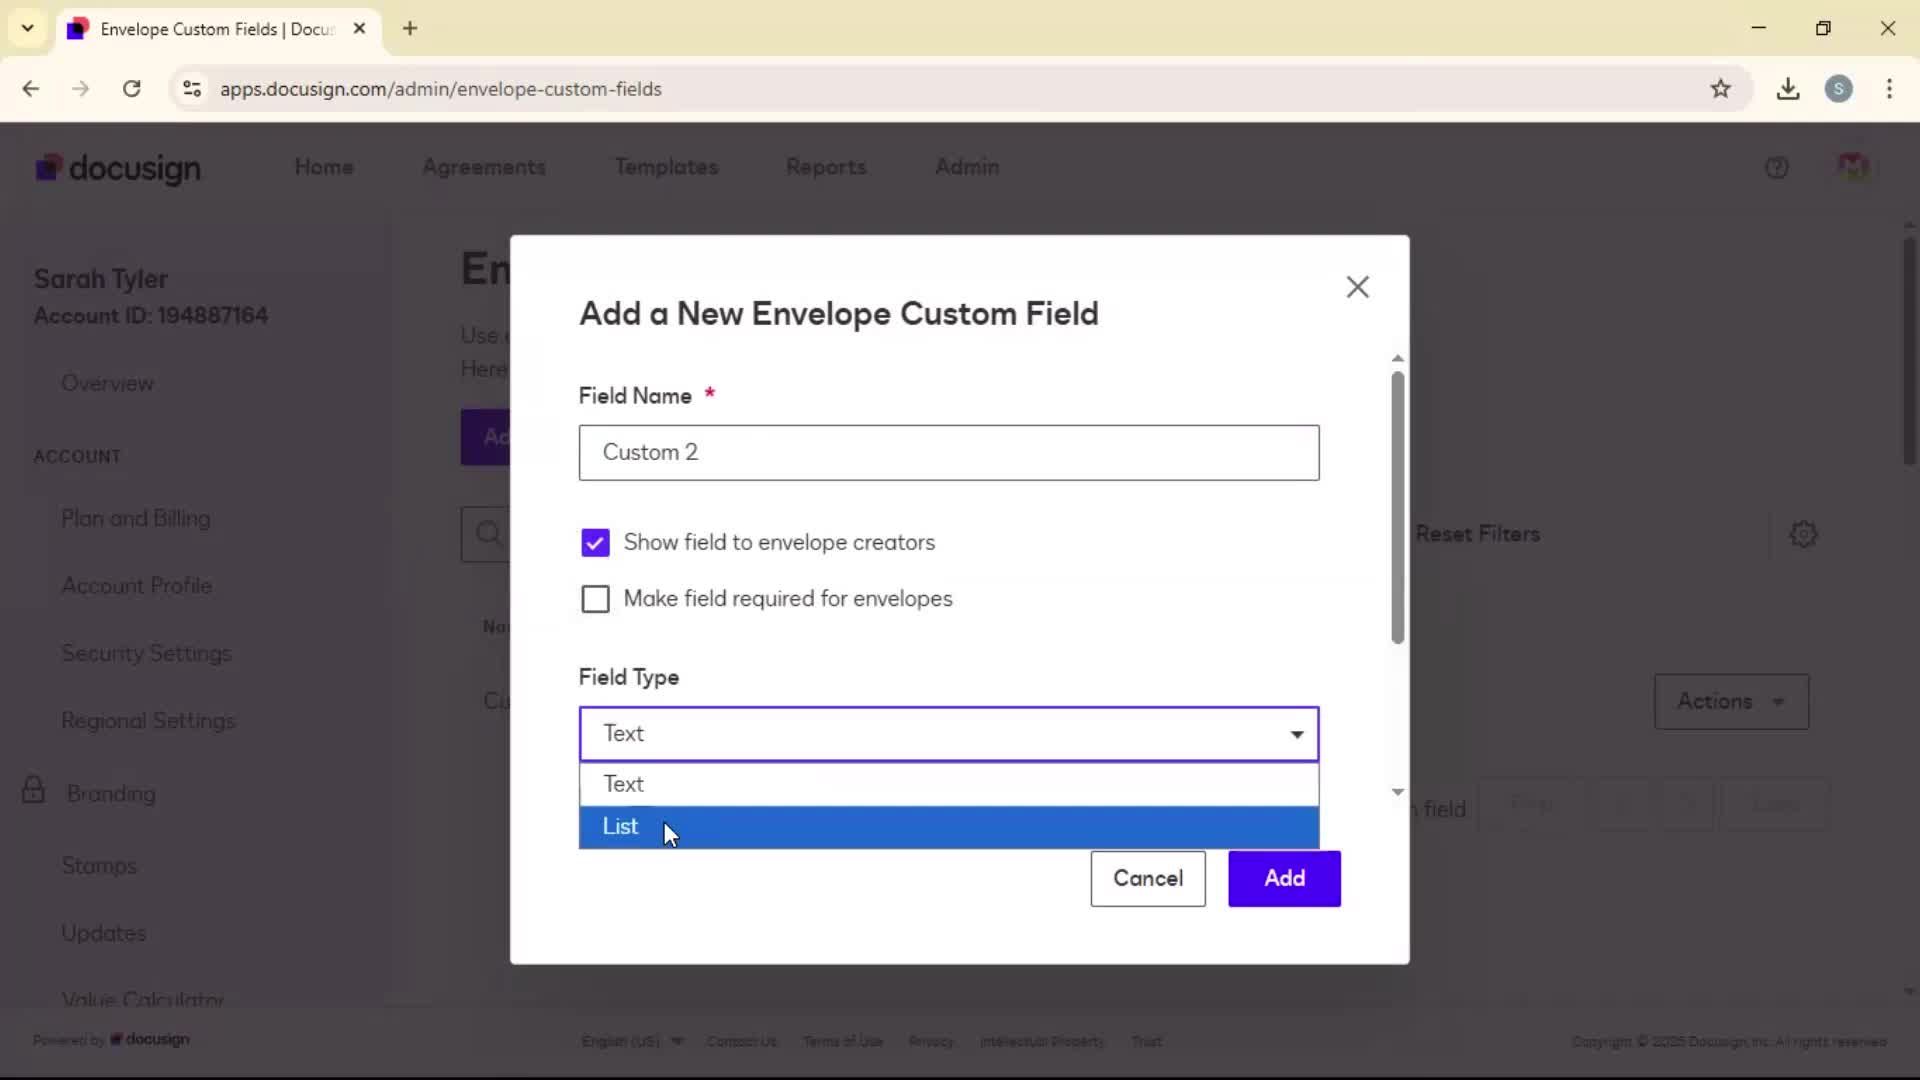This screenshot has height=1080, width=1920.
Task: Open the Home menu
Action: point(324,167)
